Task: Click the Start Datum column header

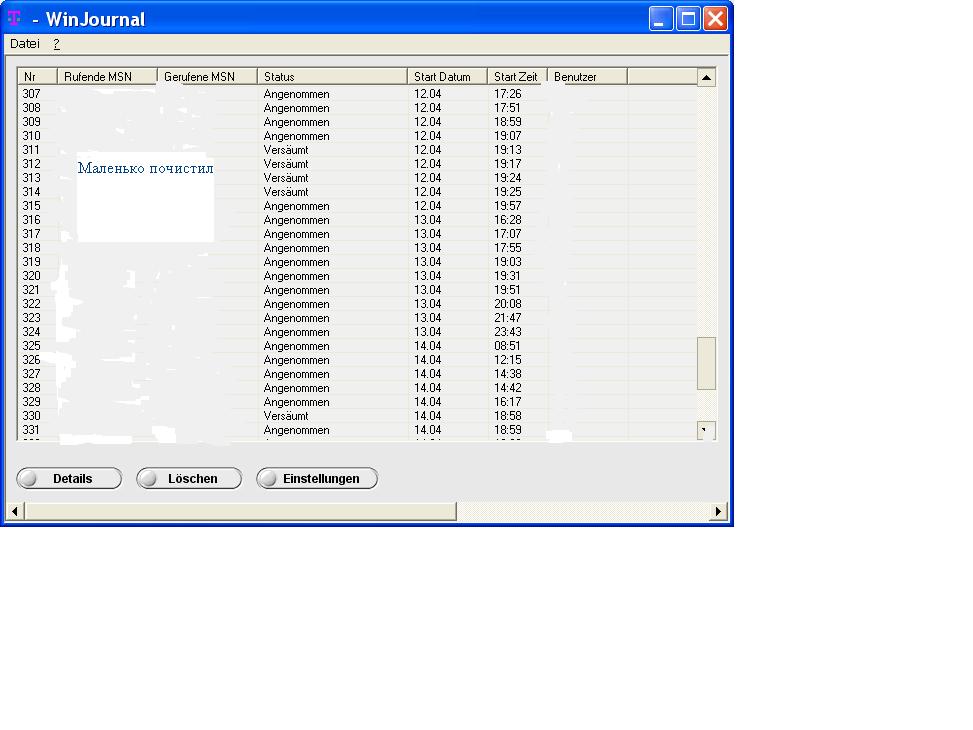Action: pyautogui.click(x=447, y=77)
